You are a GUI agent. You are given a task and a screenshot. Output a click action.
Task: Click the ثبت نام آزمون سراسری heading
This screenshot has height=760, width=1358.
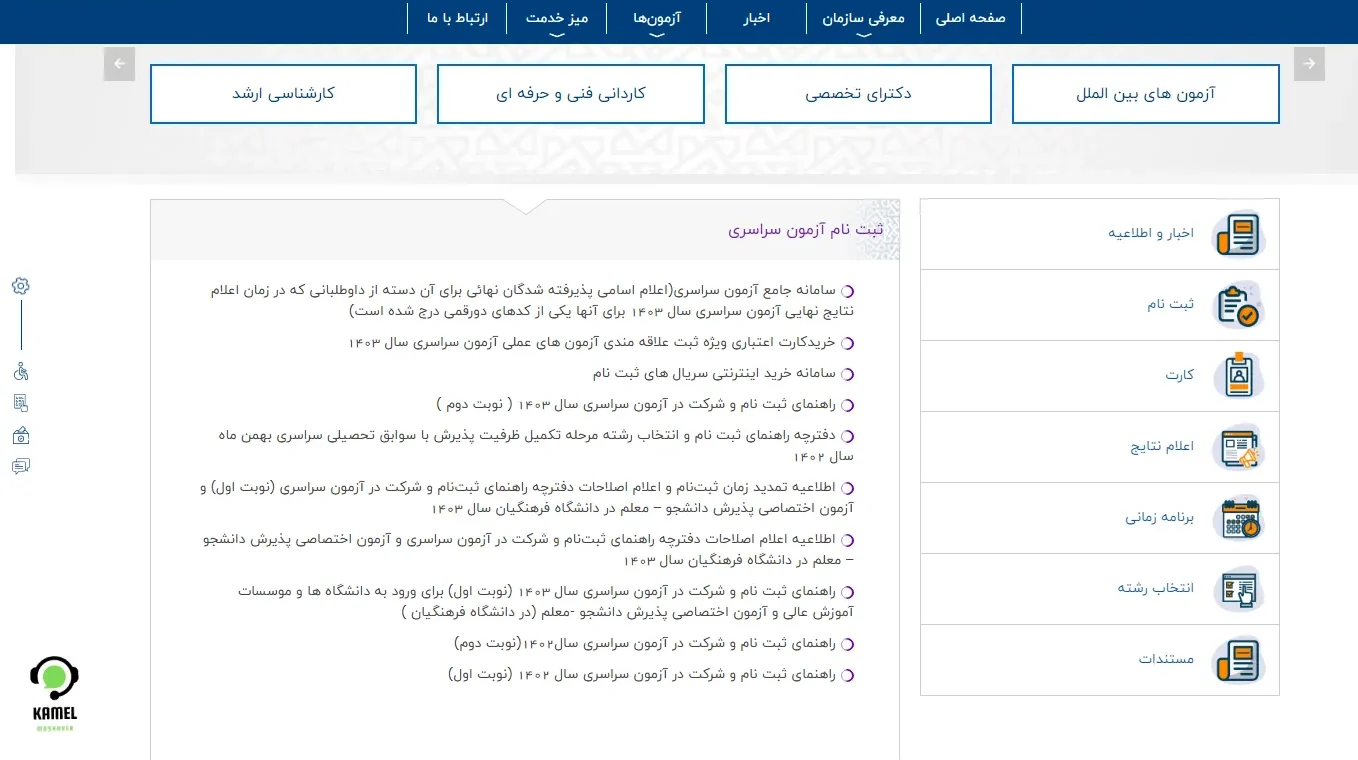806,230
